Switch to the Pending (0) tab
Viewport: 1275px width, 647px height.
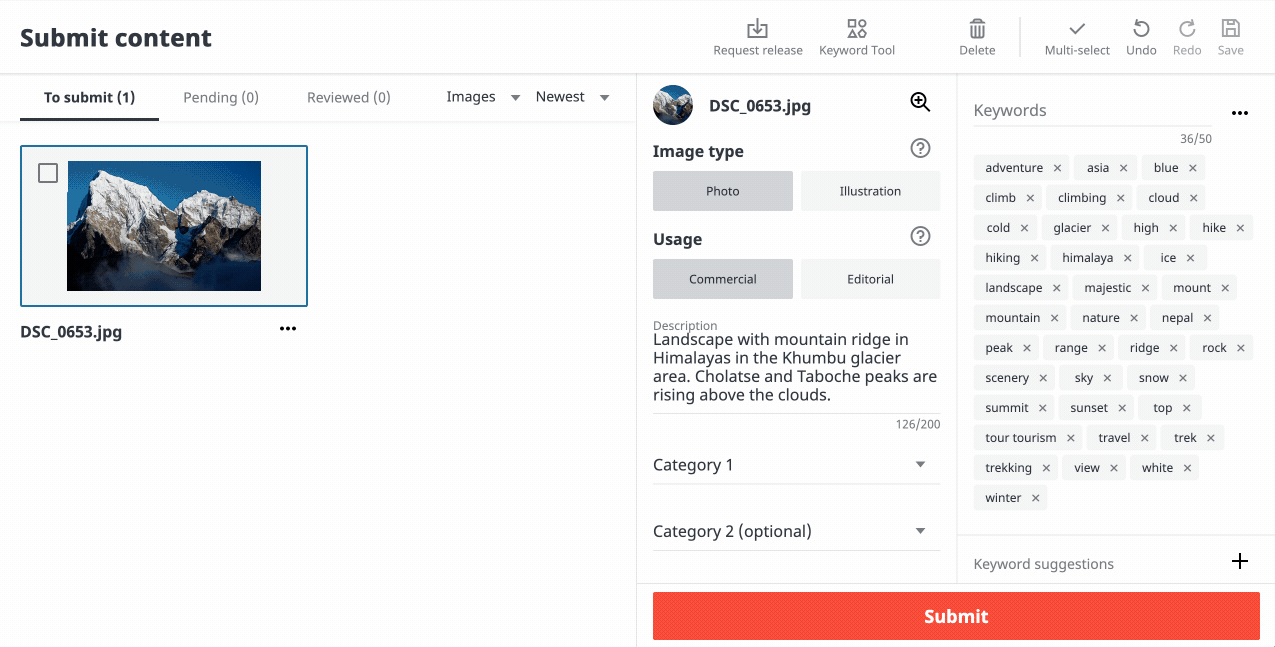(221, 97)
